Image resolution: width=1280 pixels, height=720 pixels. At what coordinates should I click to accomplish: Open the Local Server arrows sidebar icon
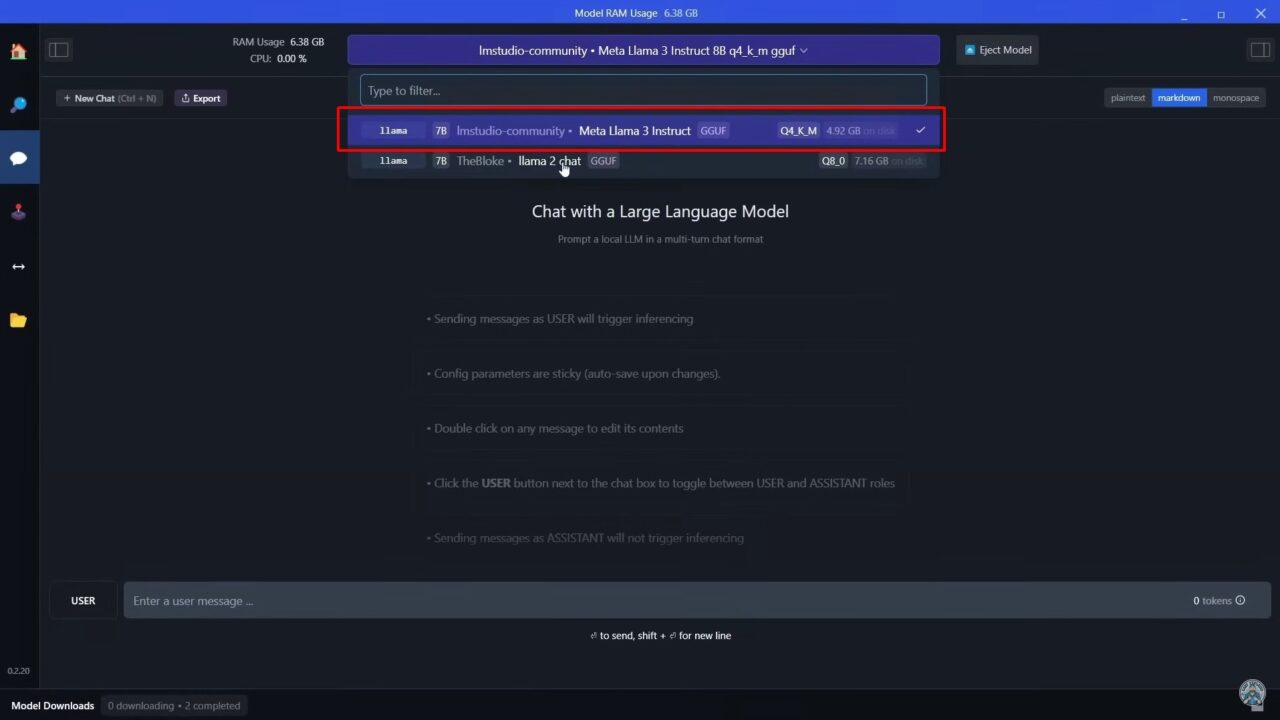tap(18, 267)
